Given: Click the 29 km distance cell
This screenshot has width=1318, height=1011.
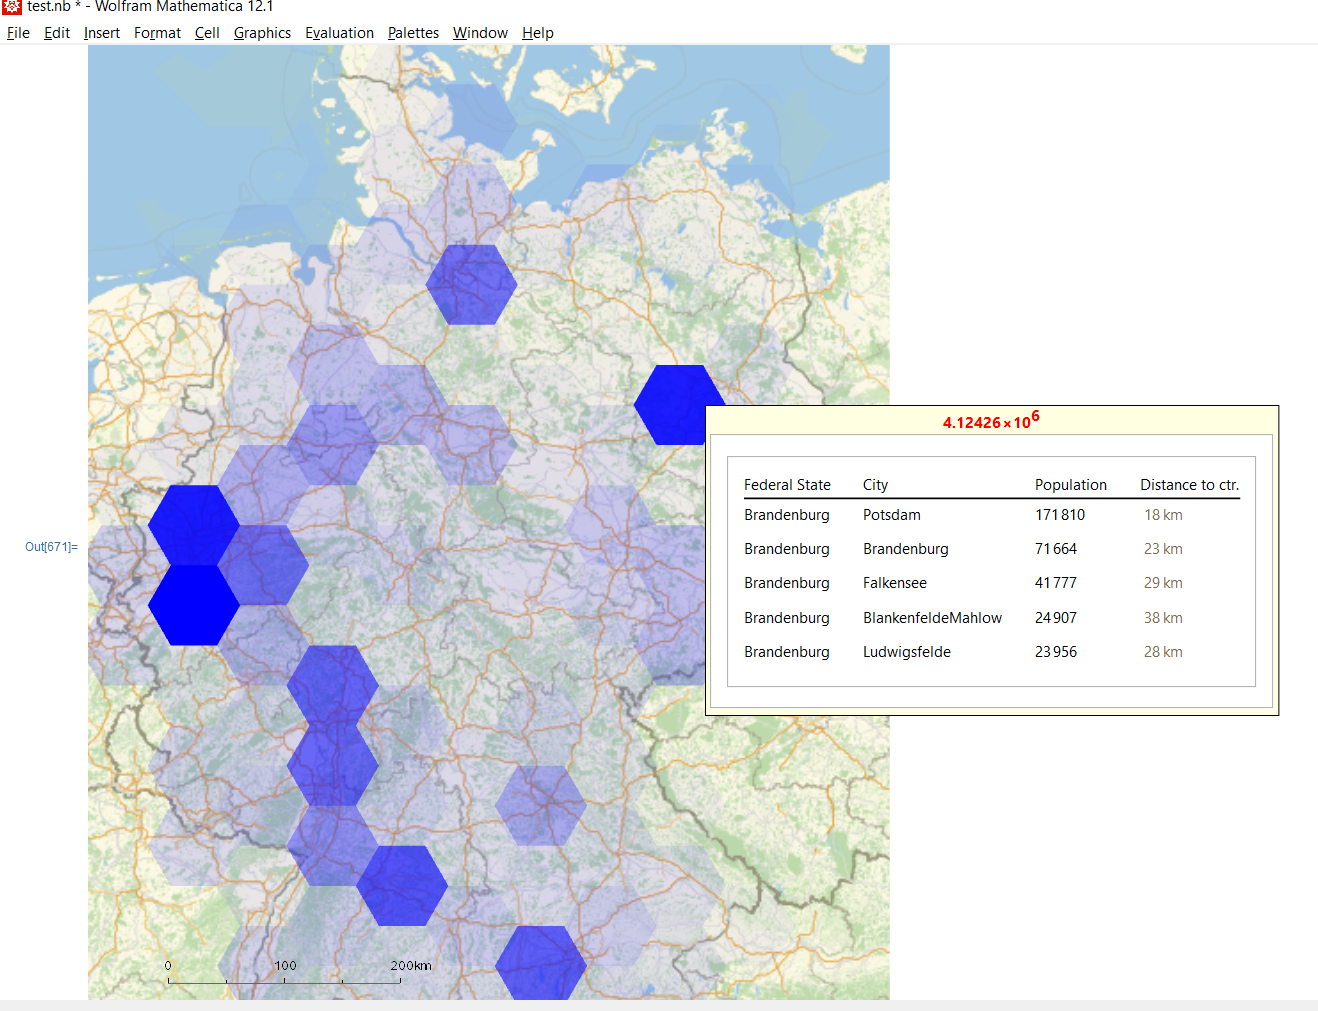Looking at the screenshot, I should 1163,583.
